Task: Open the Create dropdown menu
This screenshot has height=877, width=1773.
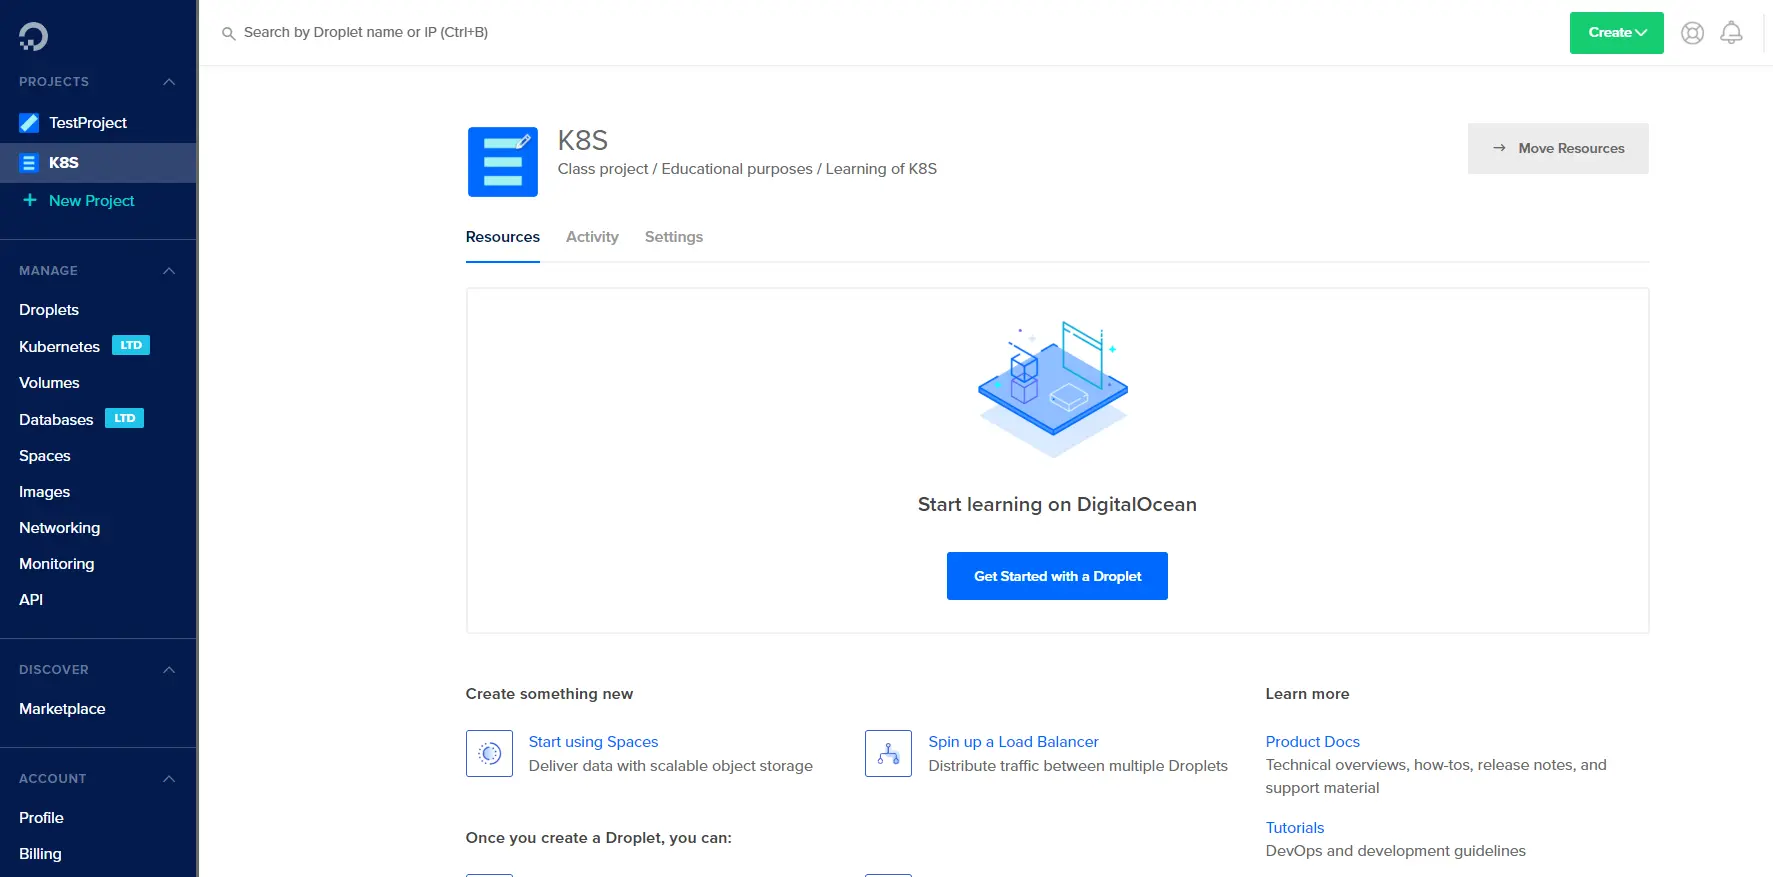Action: 1616,33
